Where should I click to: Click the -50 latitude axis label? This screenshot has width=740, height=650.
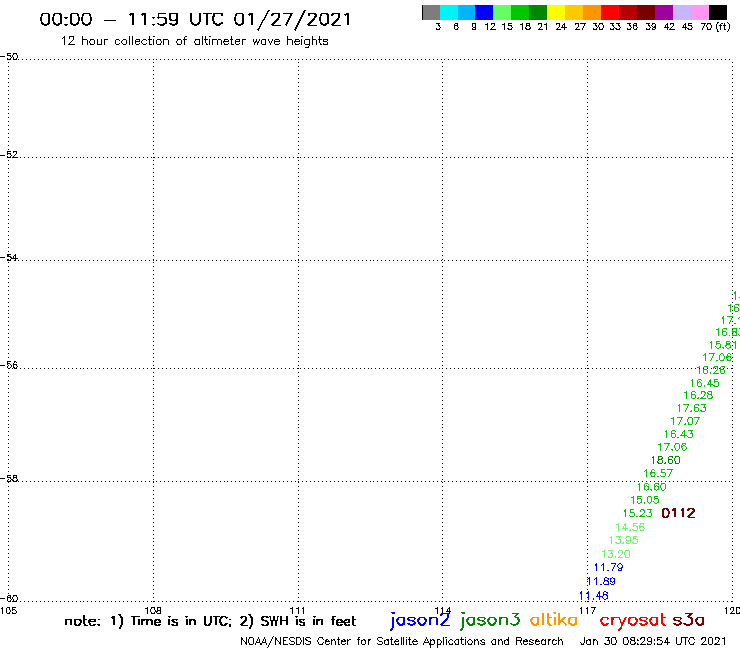tap(9, 57)
